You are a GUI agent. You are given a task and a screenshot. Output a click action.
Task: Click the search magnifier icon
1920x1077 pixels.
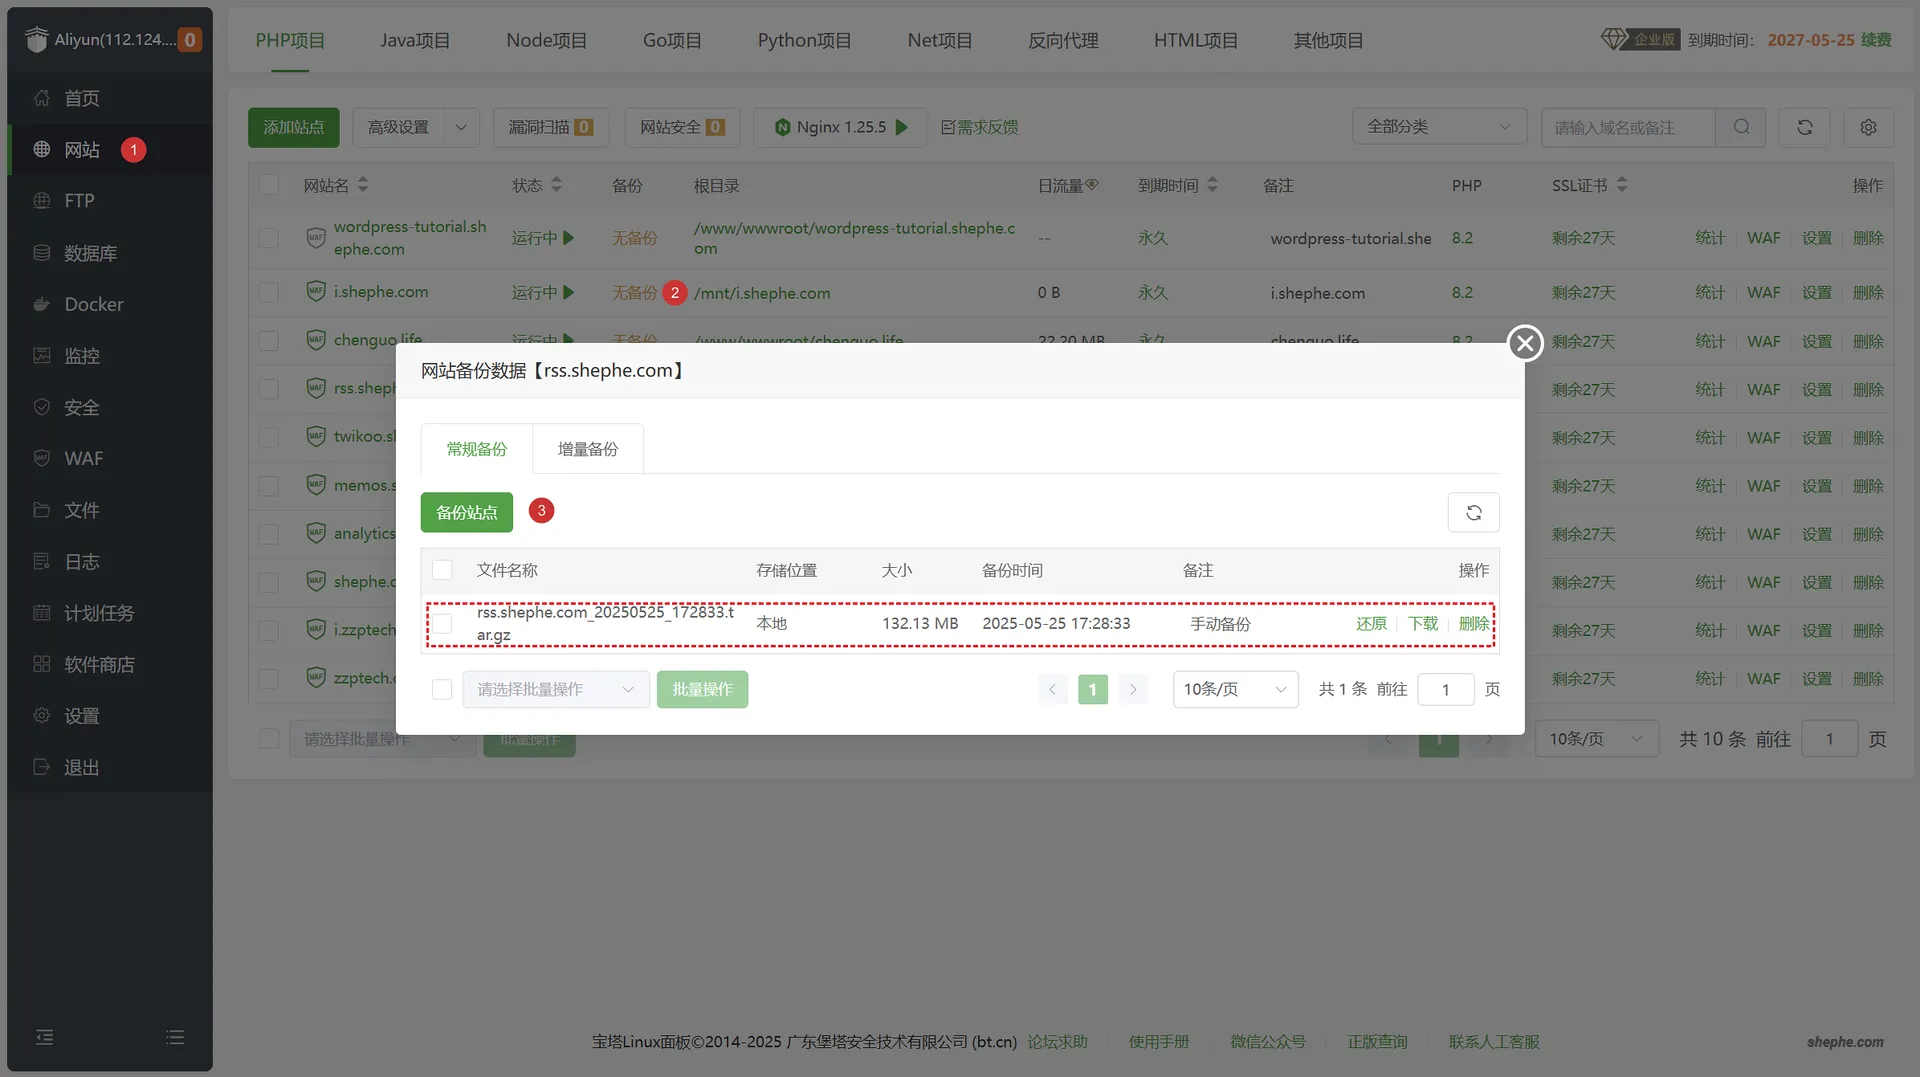[x=1741, y=127]
